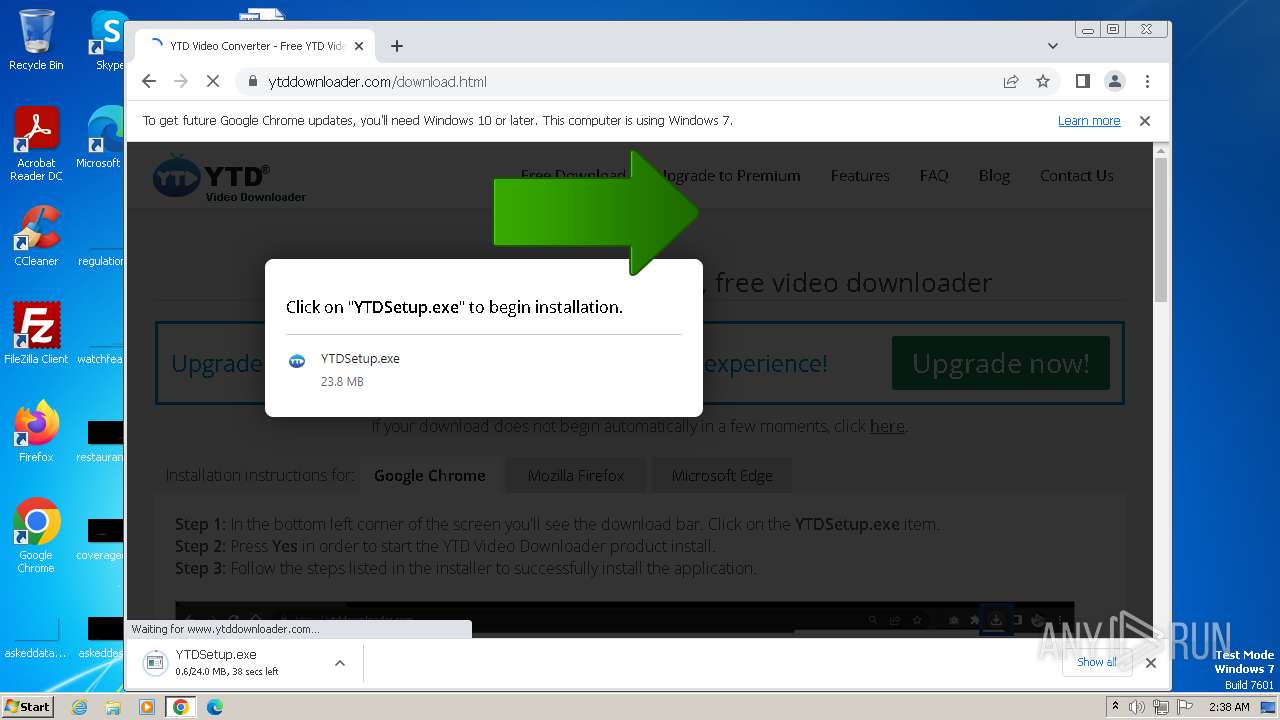The width and height of the screenshot is (1280, 720).
Task: Go forward with Chrome's forward arrow
Action: (x=181, y=81)
